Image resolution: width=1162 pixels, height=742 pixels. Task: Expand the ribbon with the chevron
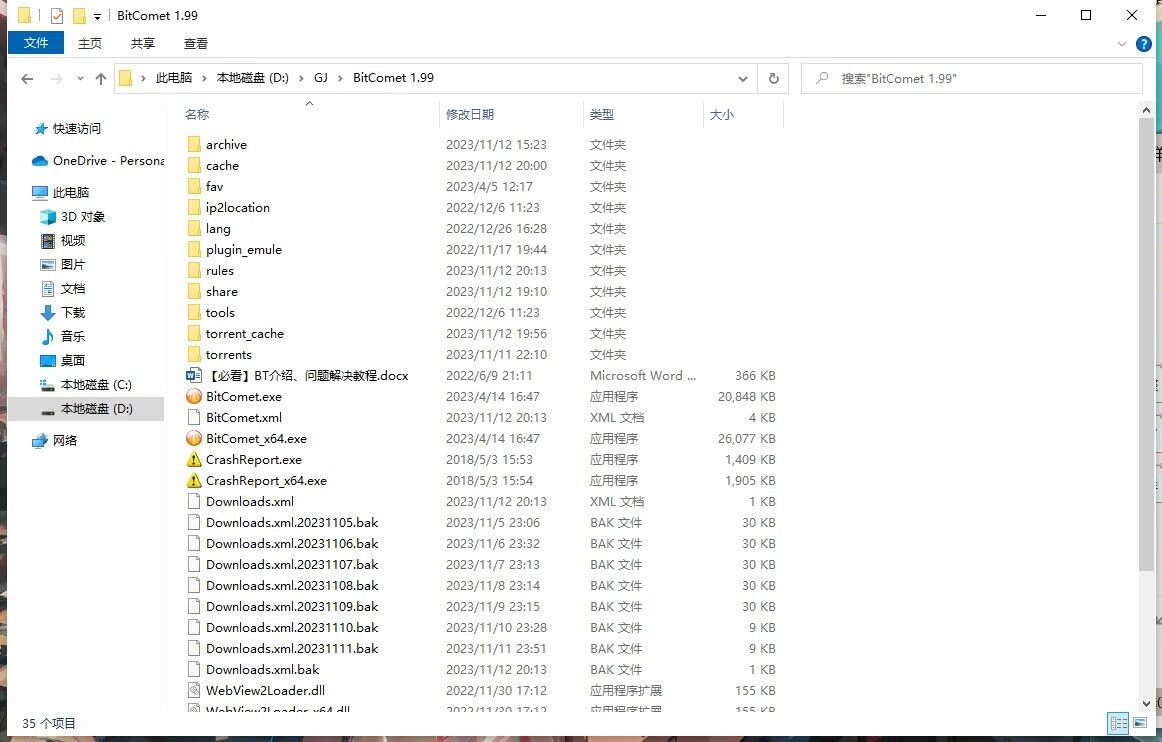point(1121,44)
